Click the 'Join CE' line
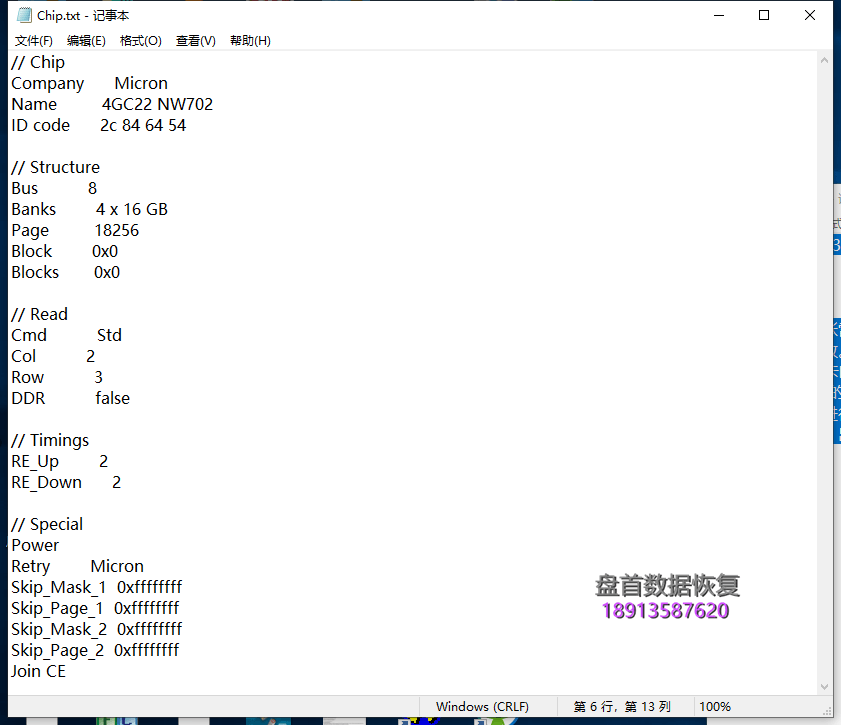Image resolution: width=841 pixels, height=725 pixels. click(39, 671)
